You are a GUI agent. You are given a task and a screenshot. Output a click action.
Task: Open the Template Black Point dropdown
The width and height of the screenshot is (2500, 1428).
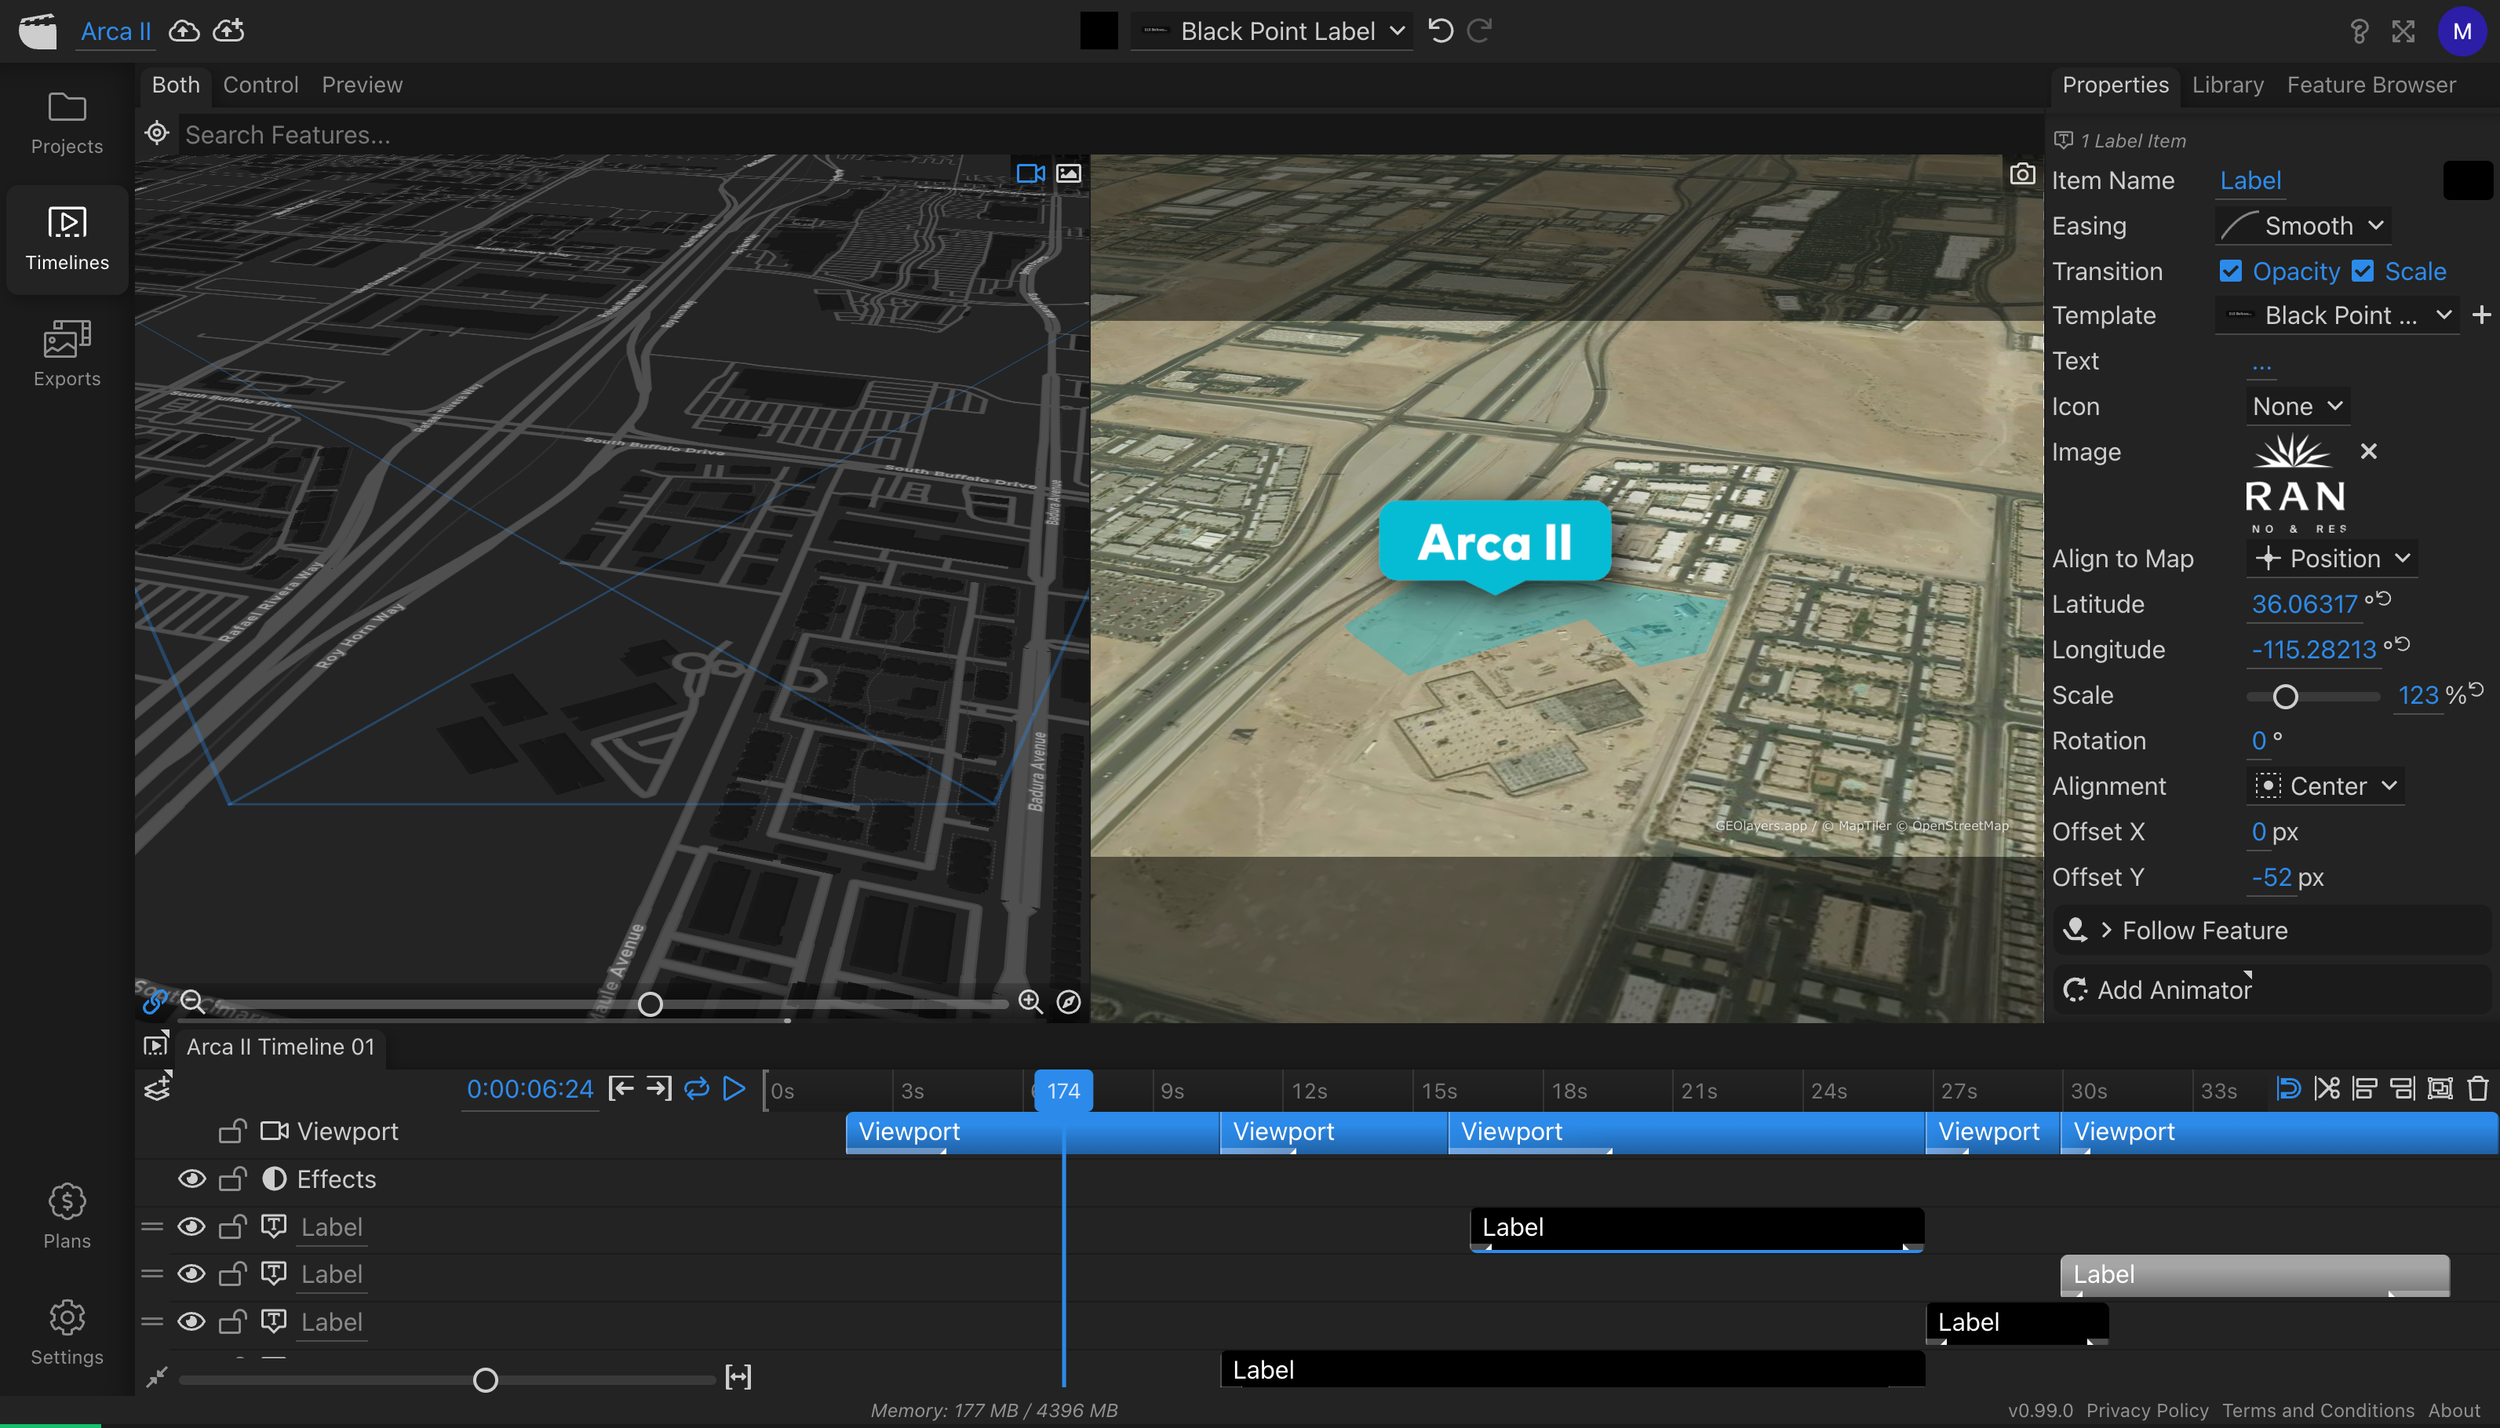(2338, 316)
